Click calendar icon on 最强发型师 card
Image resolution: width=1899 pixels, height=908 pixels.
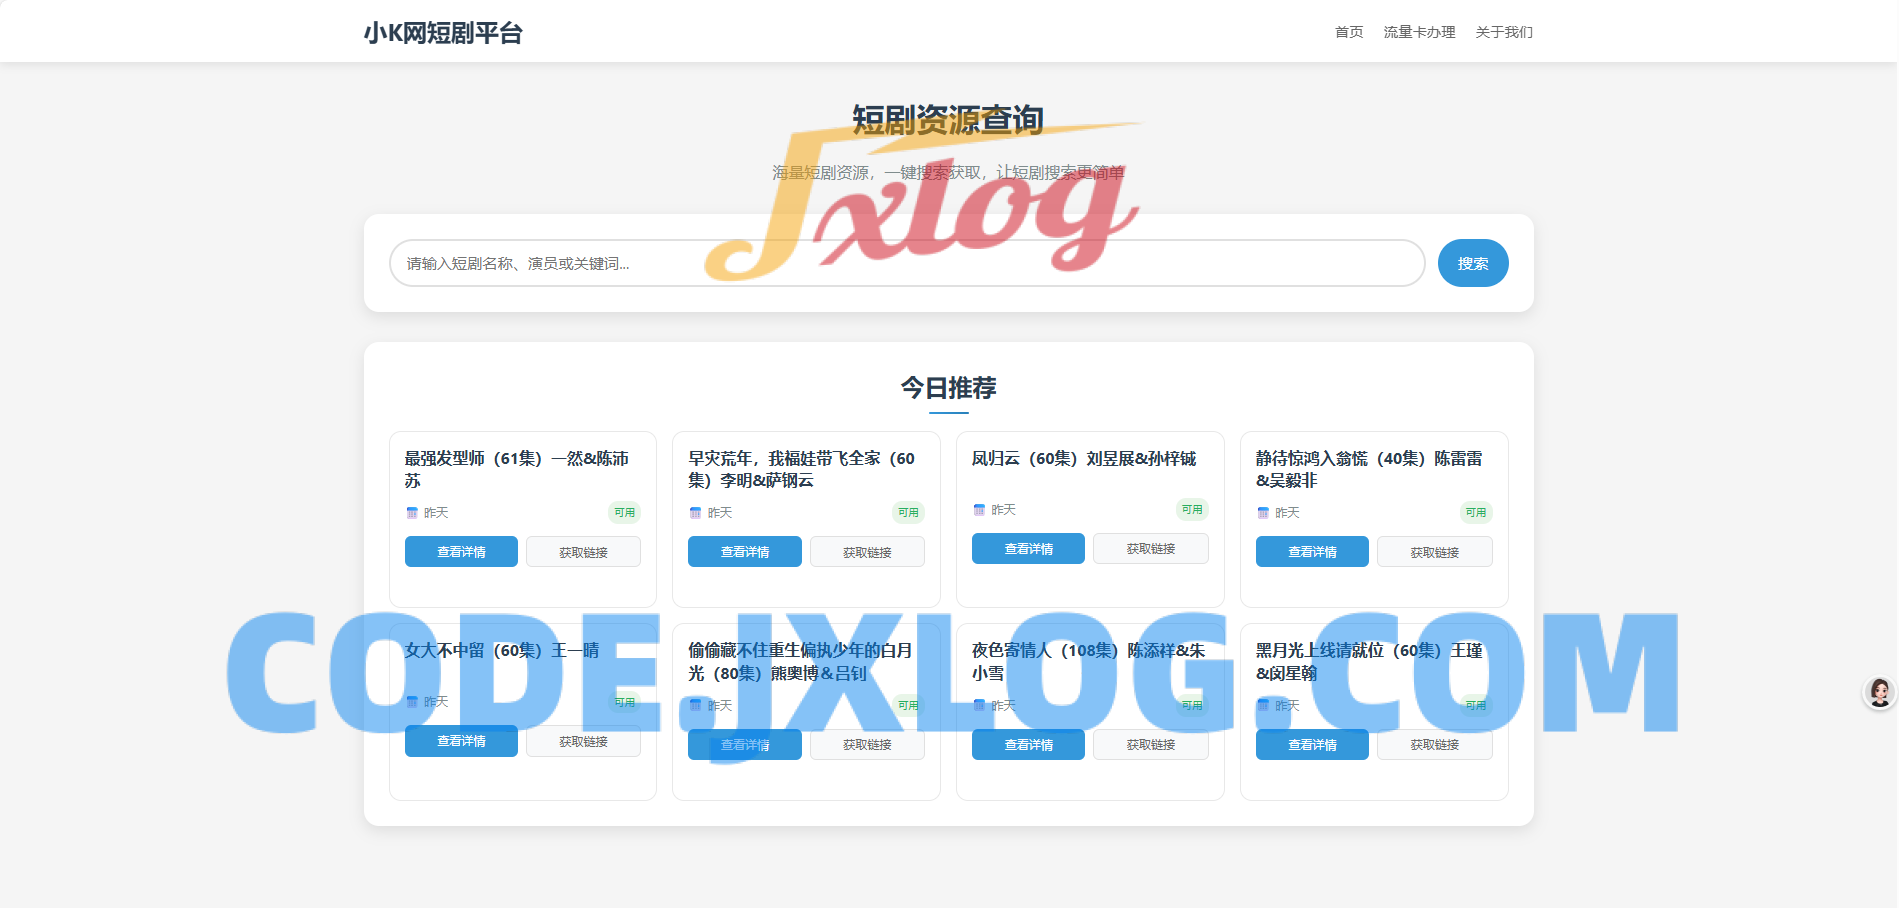point(412,513)
